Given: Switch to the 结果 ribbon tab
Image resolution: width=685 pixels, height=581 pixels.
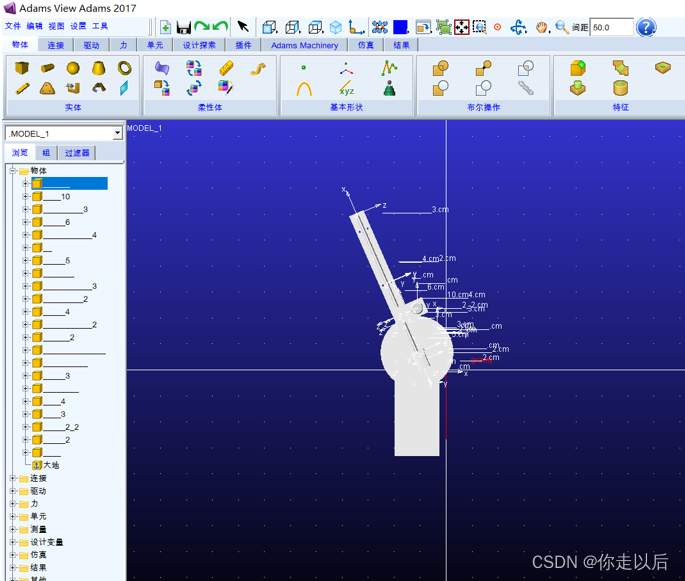Looking at the screenshot, I should (x=401, y=45).
